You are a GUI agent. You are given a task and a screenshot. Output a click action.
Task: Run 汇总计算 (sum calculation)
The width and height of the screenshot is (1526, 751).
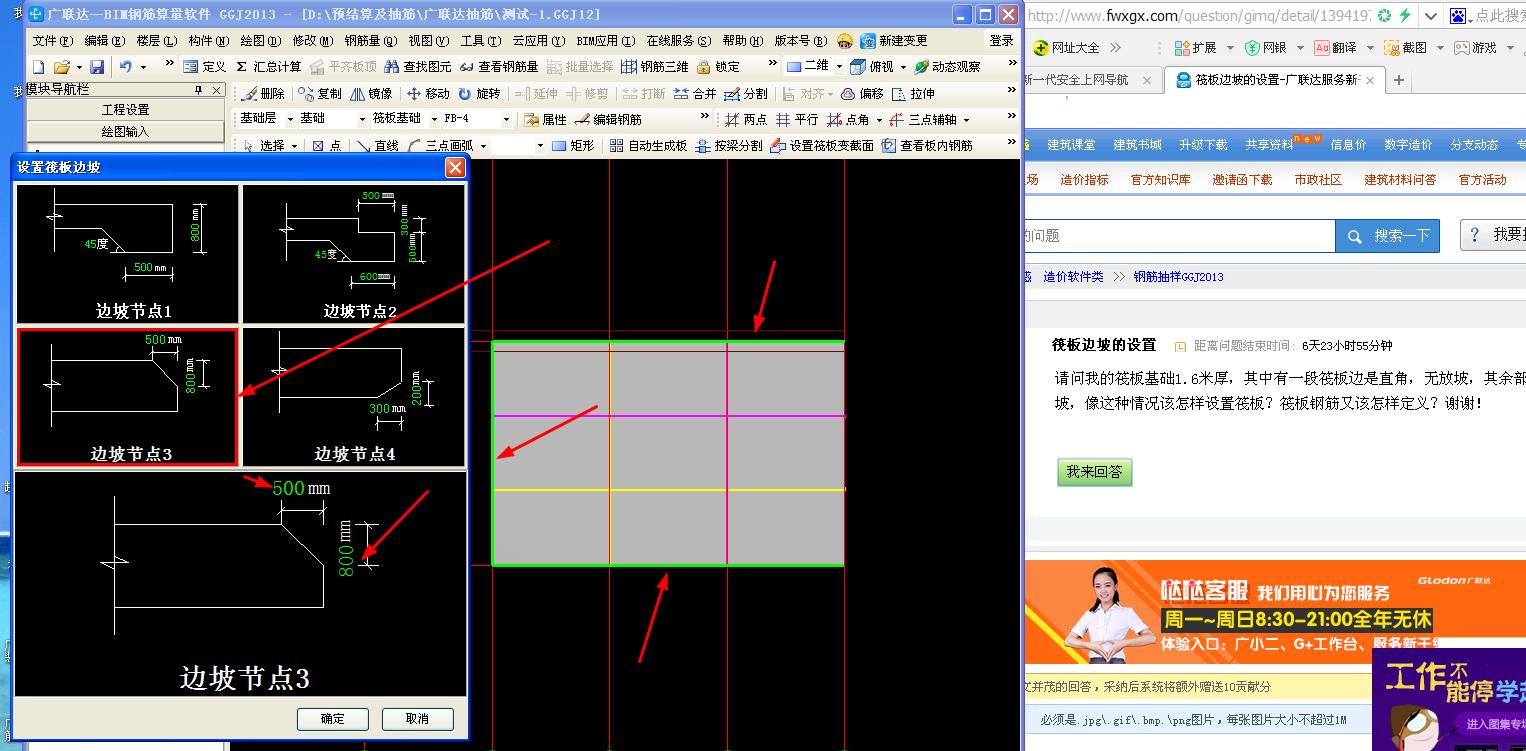point(268,67)
